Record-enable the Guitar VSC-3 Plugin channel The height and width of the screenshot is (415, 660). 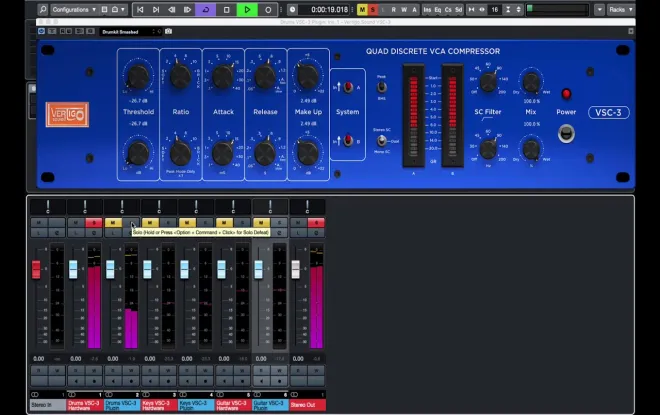[279, 381]
